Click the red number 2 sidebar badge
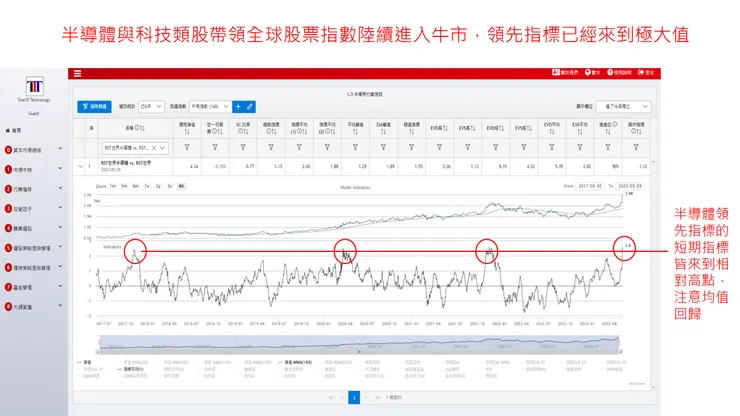Screen dimensions: 740x416 pyautogui.click(x=8, y=189)
